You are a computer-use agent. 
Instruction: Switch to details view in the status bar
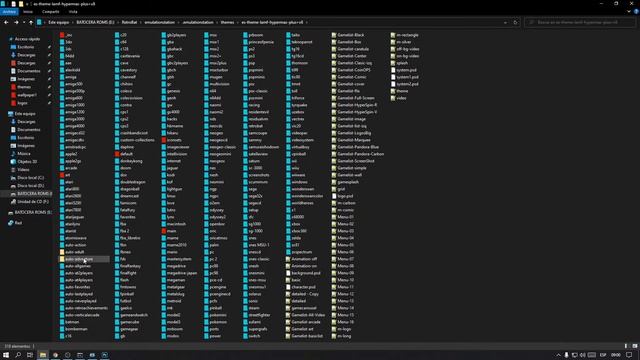[627, 346]
